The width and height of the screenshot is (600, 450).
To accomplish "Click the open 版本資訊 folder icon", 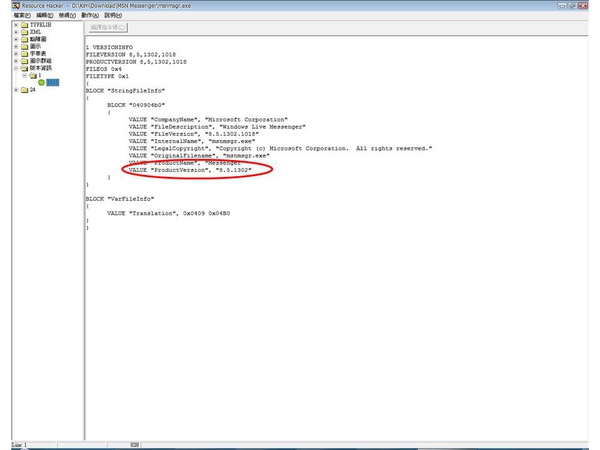I will 24,68.
